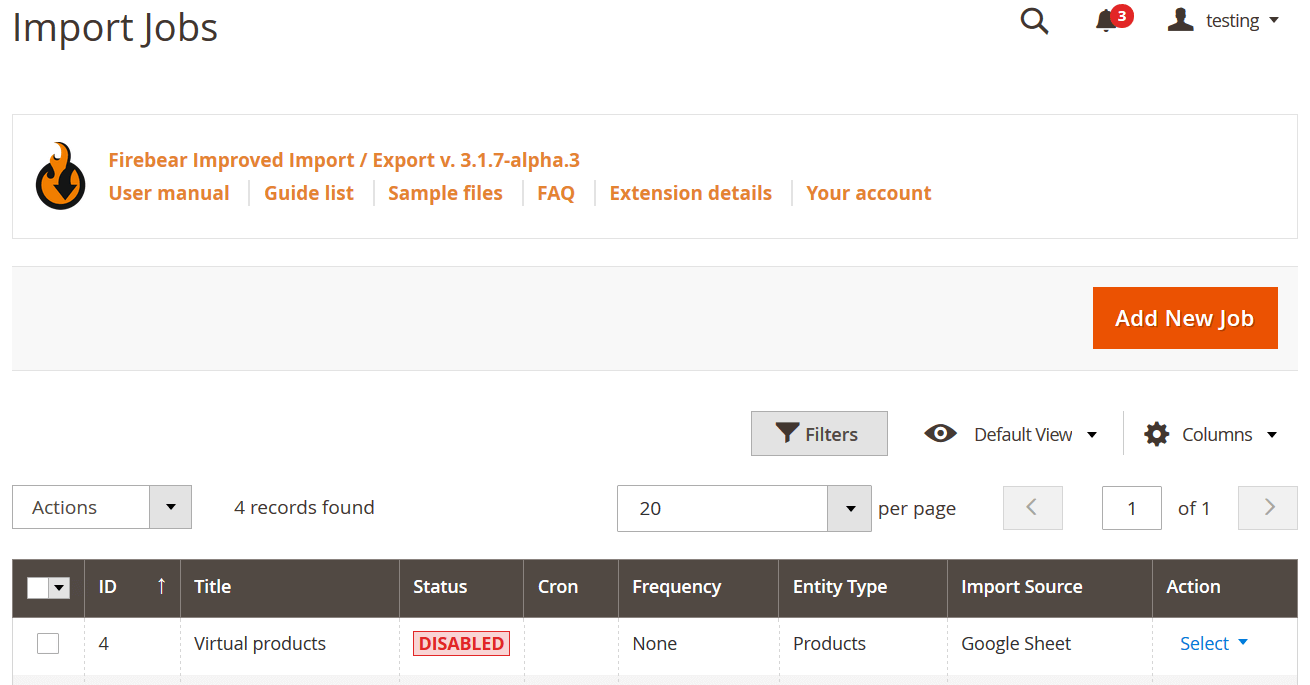
Task: Open the mass-select dropdown arrow in header
Action: [60, 587]
